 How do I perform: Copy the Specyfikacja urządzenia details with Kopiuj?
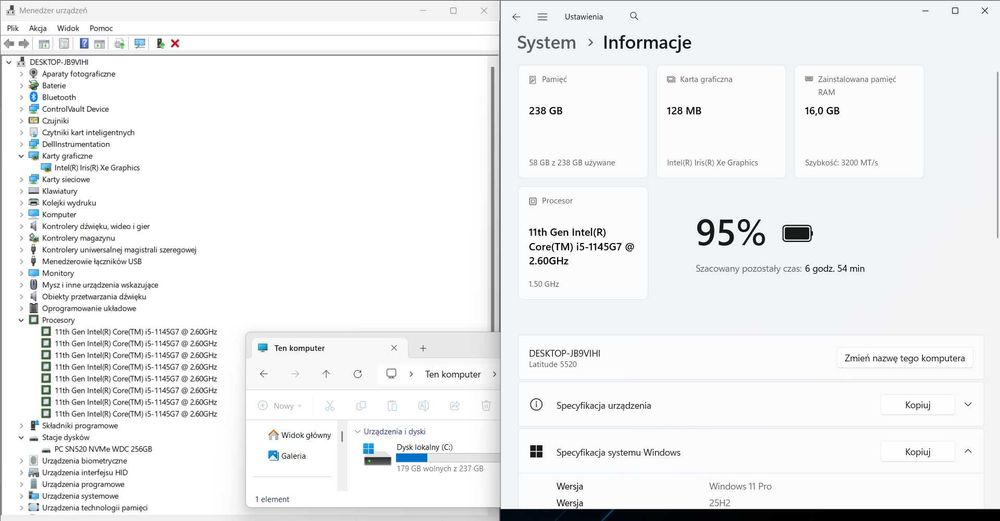coord(917,405)
